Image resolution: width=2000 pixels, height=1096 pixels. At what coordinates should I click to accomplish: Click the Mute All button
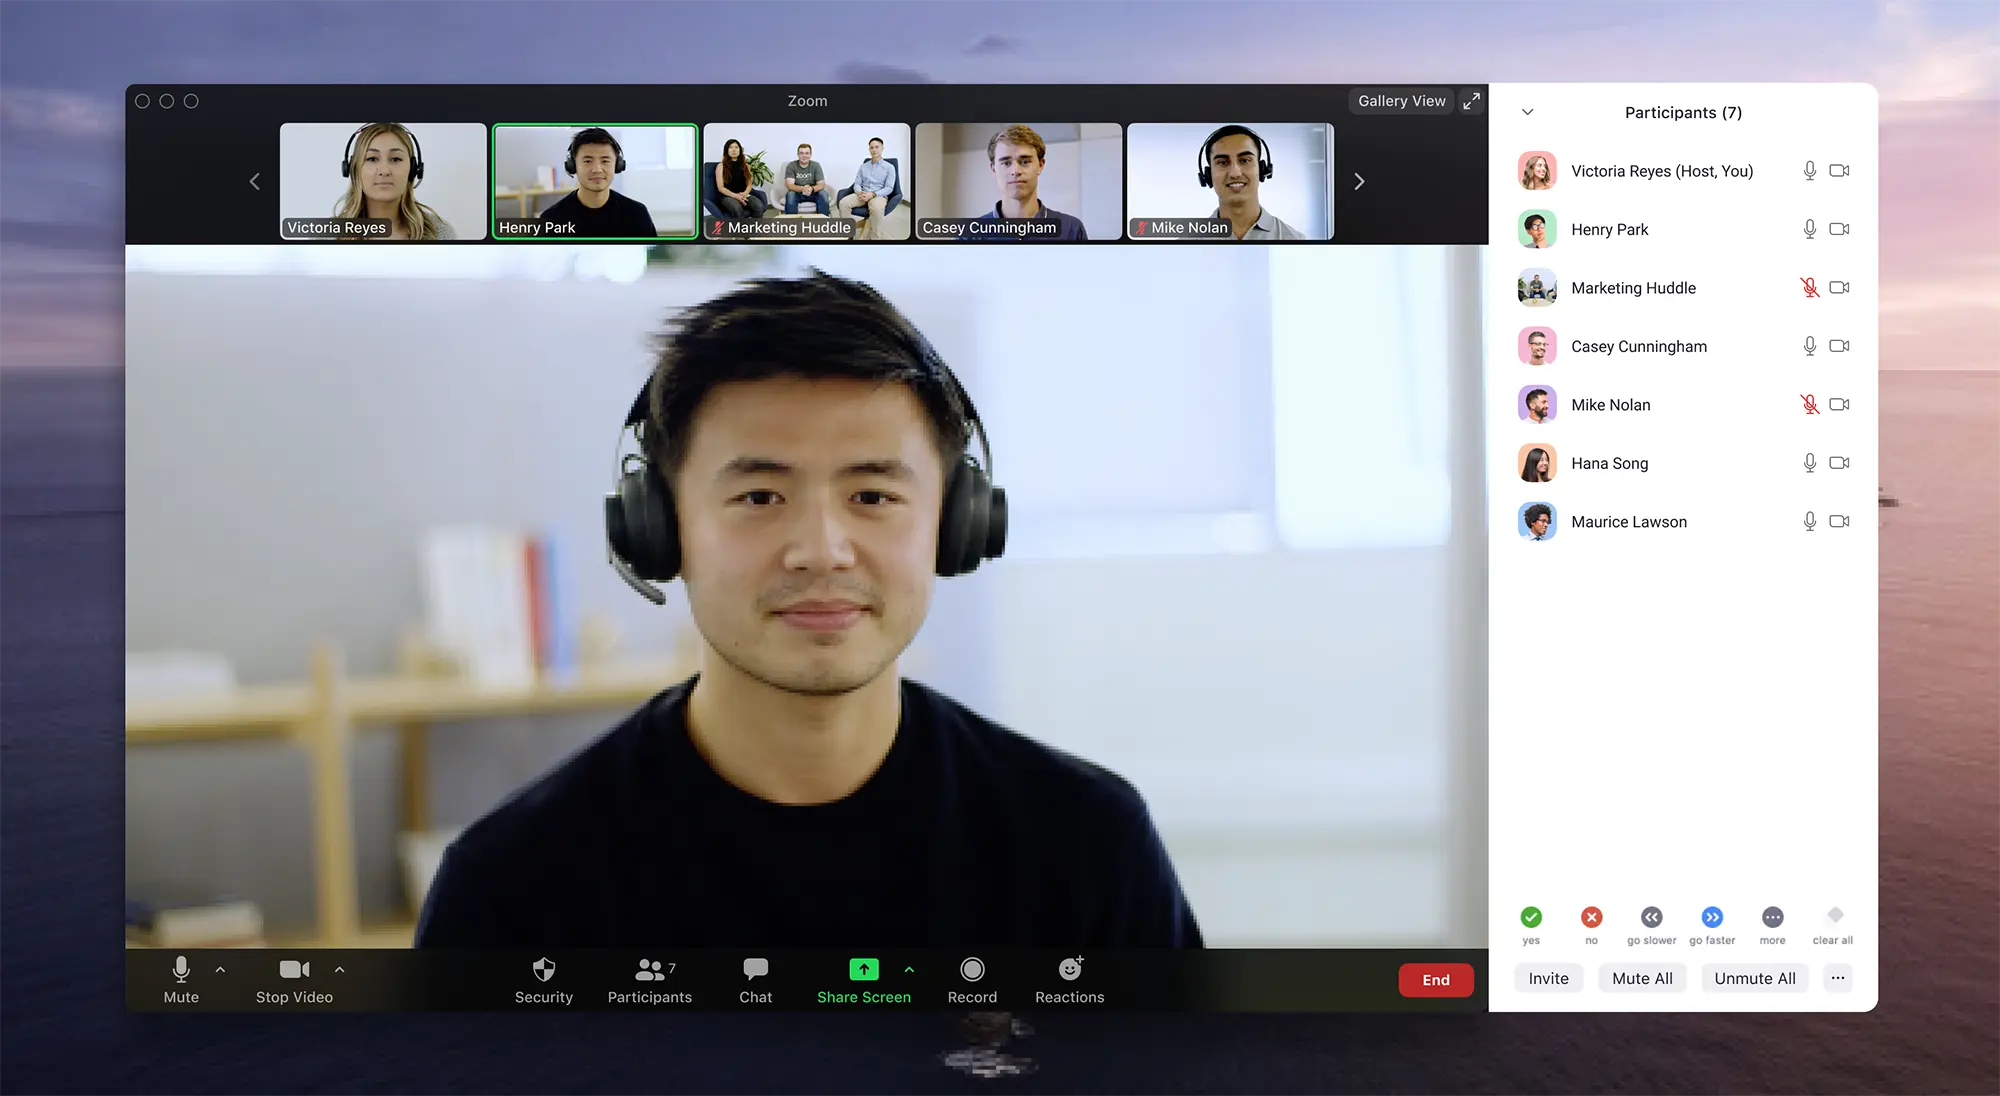pyautogui.click(x=1642, y=979)
